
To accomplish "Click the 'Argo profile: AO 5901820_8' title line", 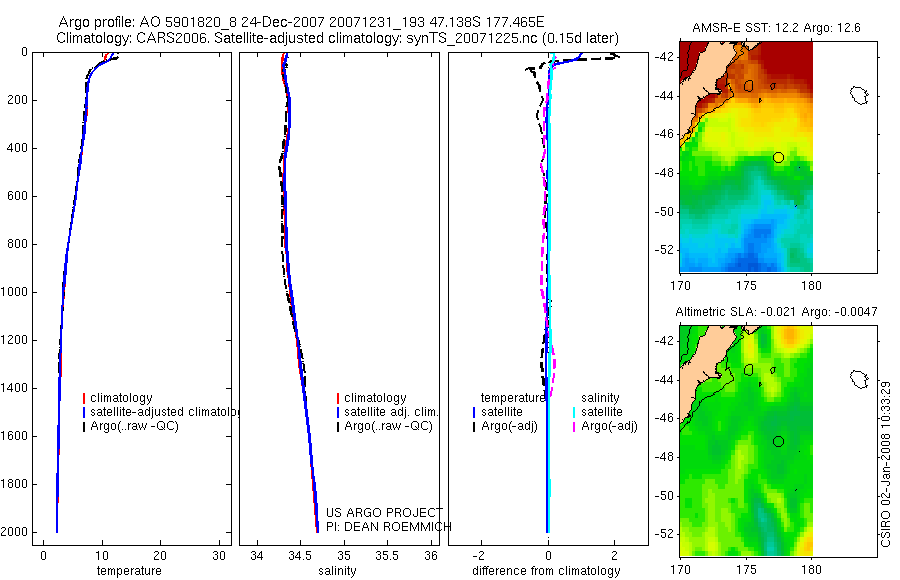I will pos(301,22).
